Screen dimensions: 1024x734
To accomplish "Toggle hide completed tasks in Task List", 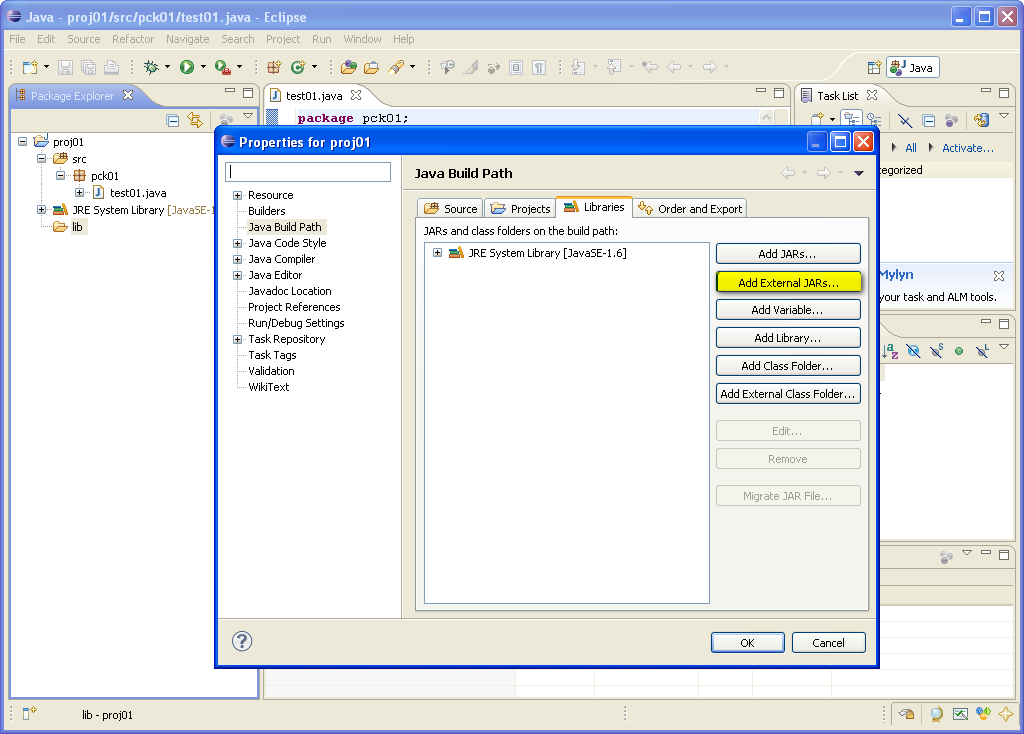I will pos(904,120).
